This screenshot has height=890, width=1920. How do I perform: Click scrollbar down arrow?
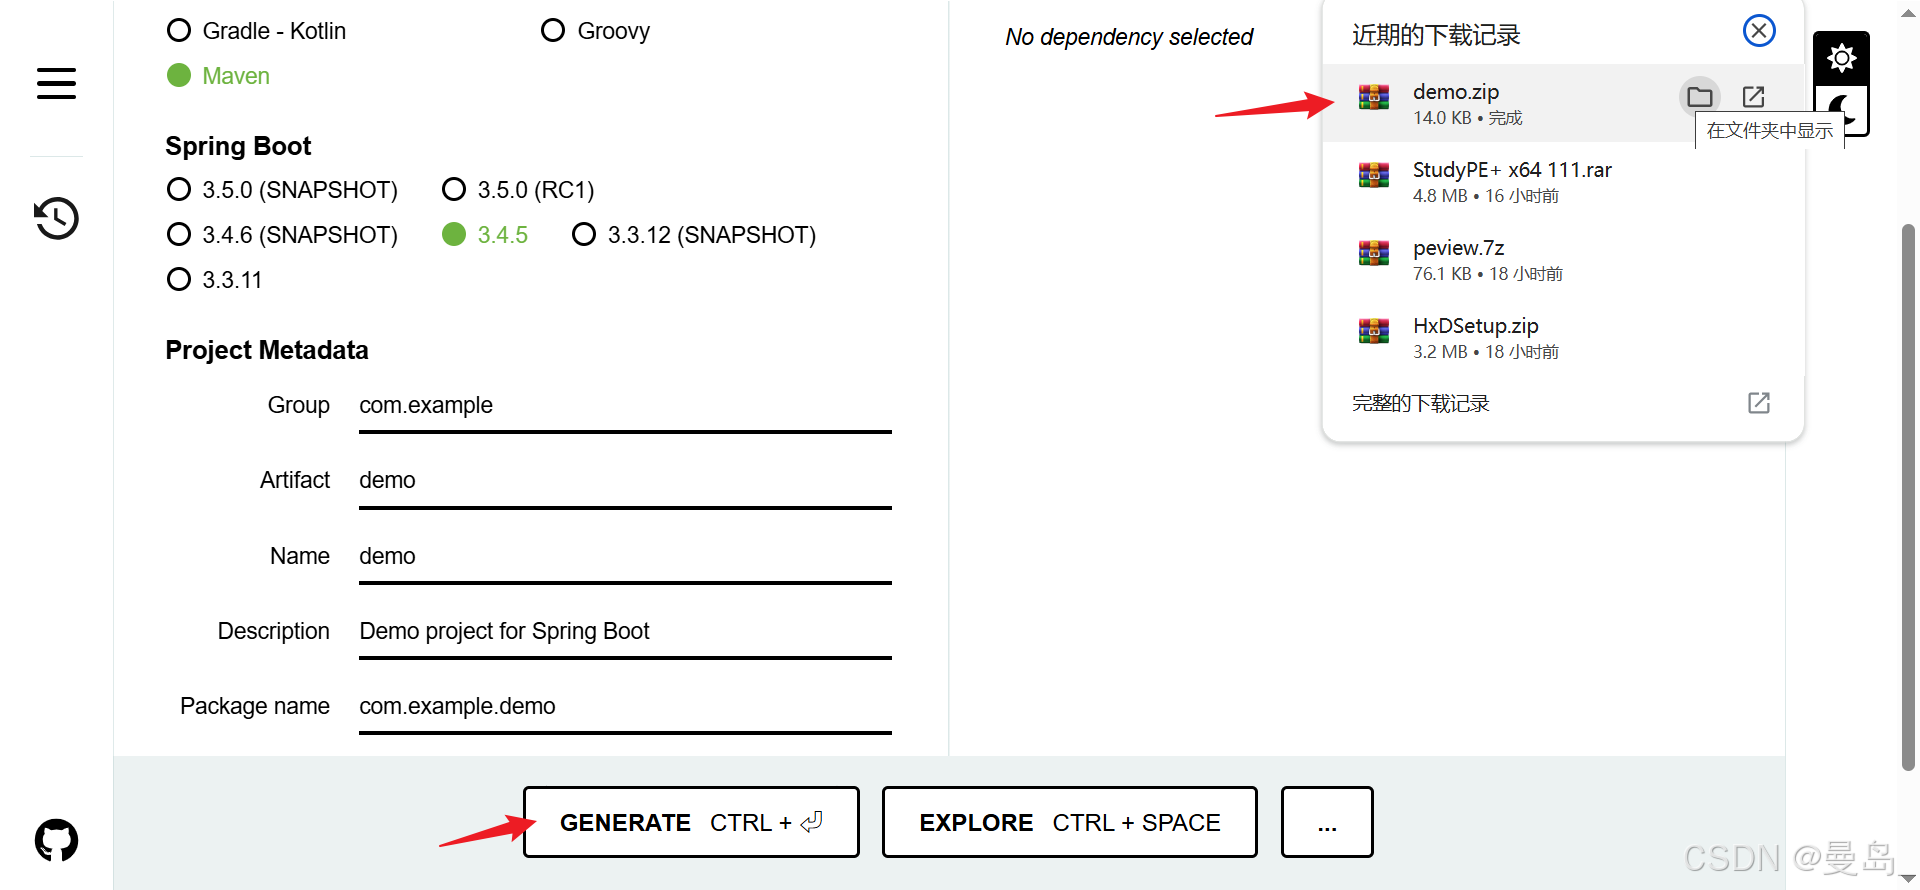[x=1908, y=879]
